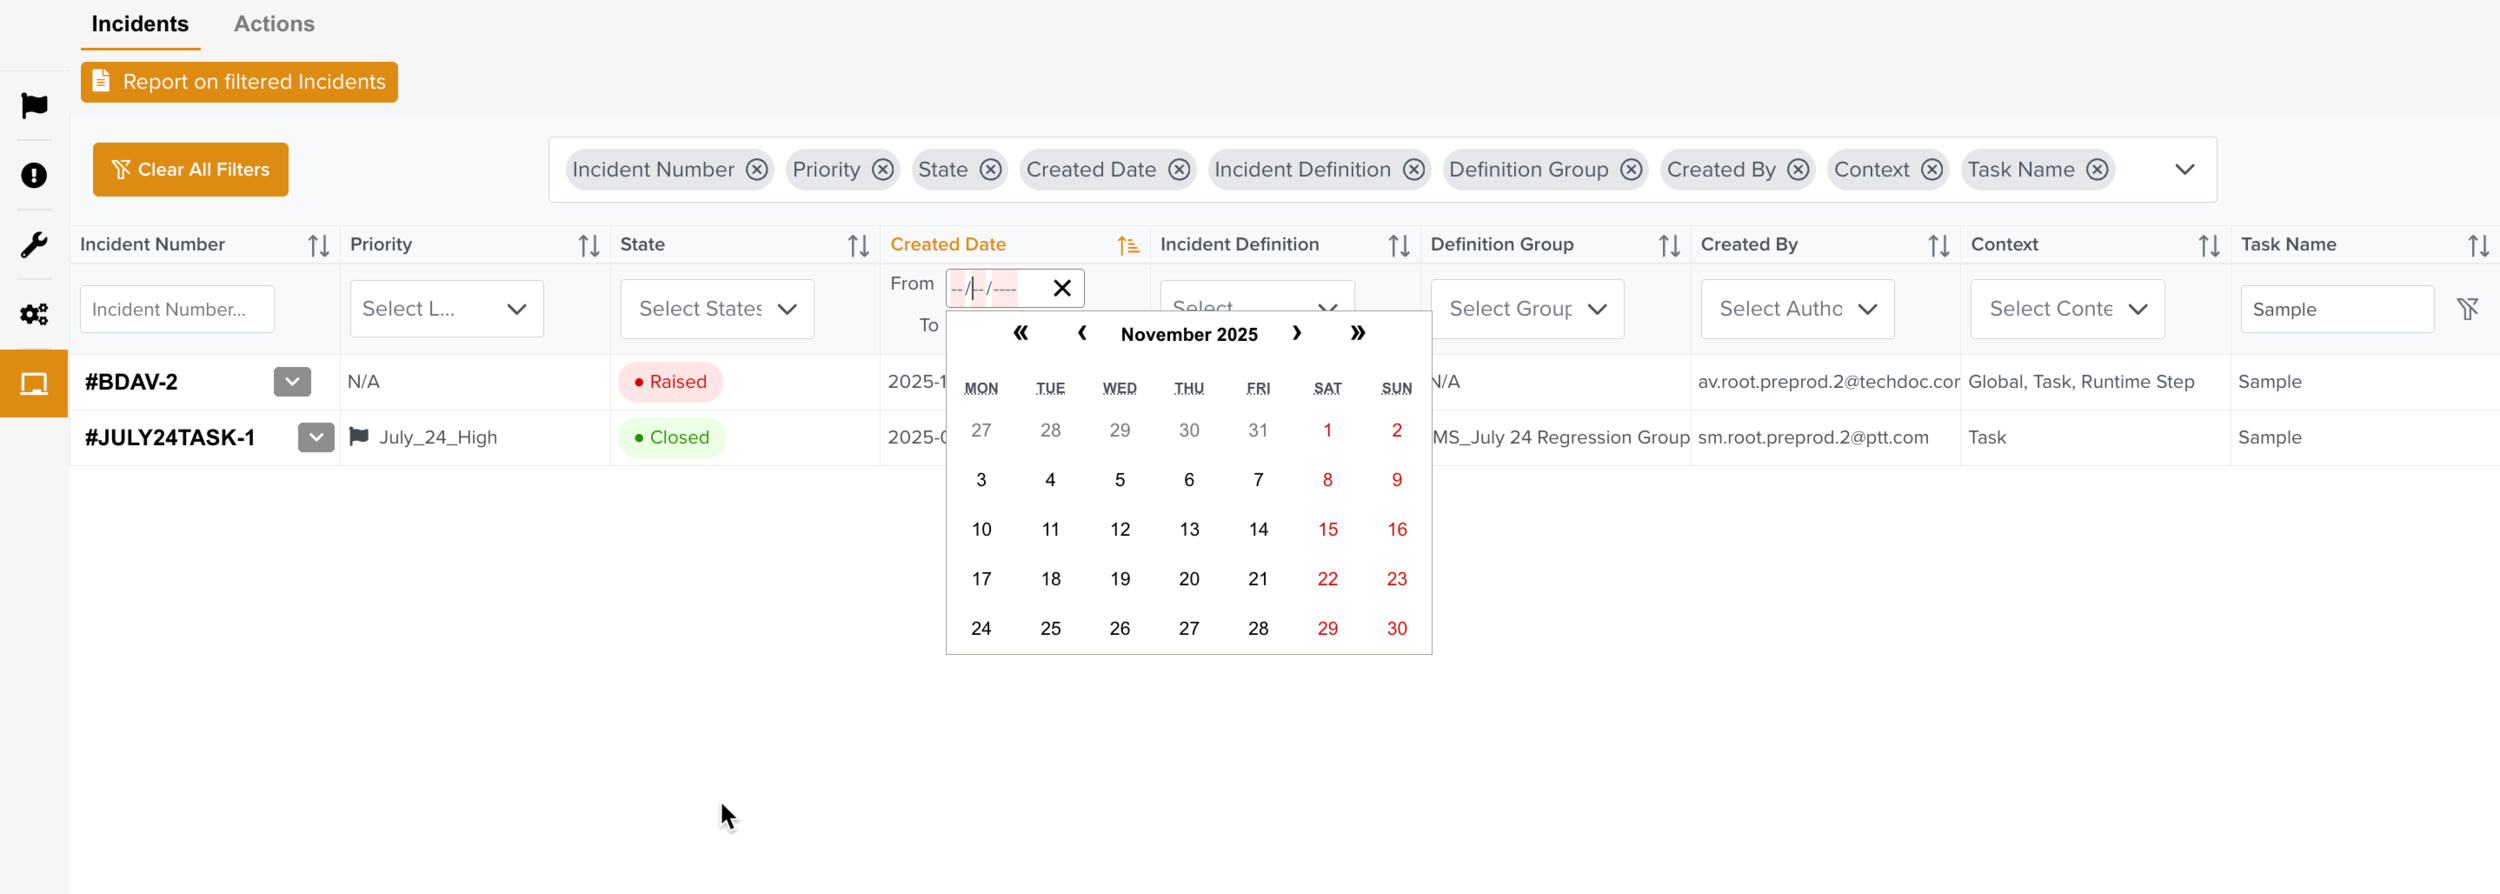Viewport: 2500px width, 894px height.
Task: Switch to the Actions tab
Action: coord(274,24)
